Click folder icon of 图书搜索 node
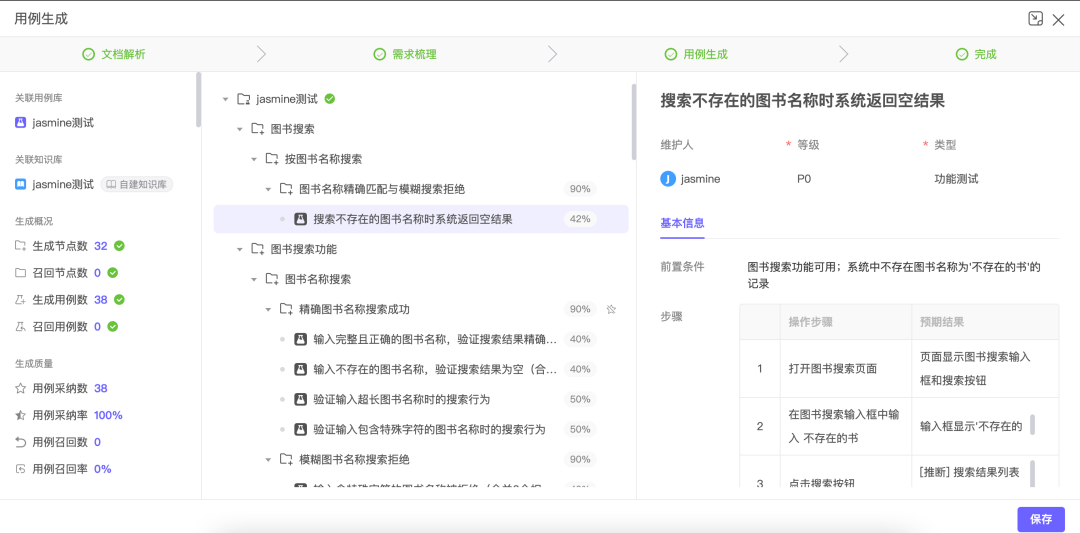 (258, 129)
